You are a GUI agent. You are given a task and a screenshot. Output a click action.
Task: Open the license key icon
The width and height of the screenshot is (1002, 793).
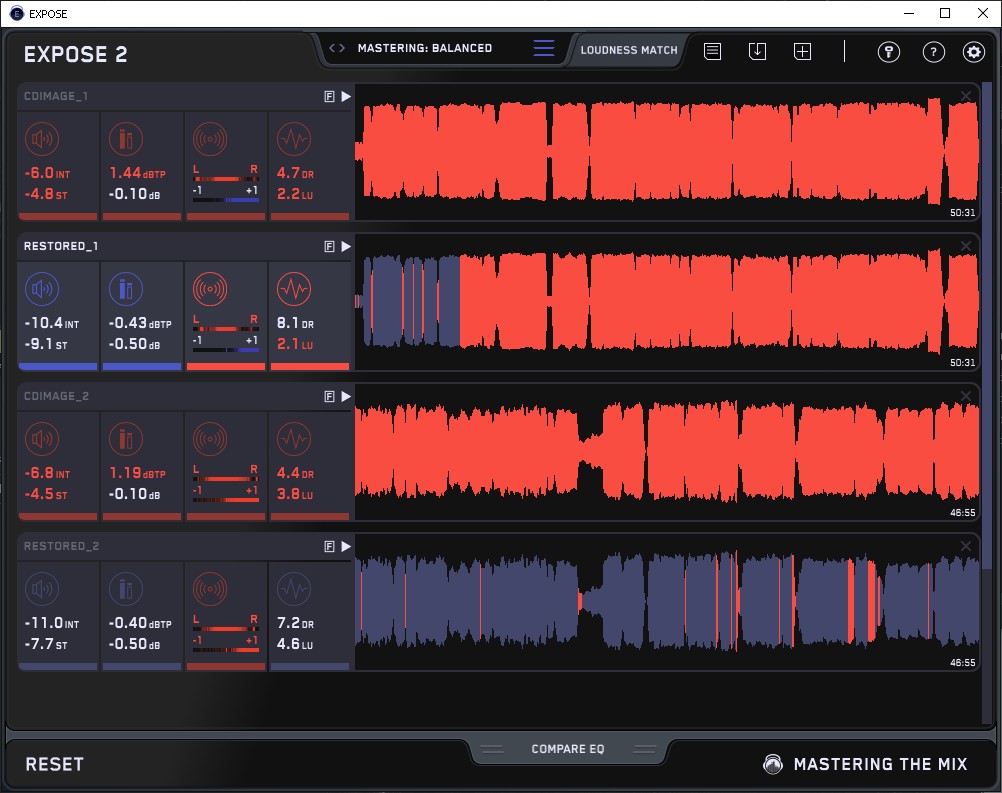(x=888, y=52)
